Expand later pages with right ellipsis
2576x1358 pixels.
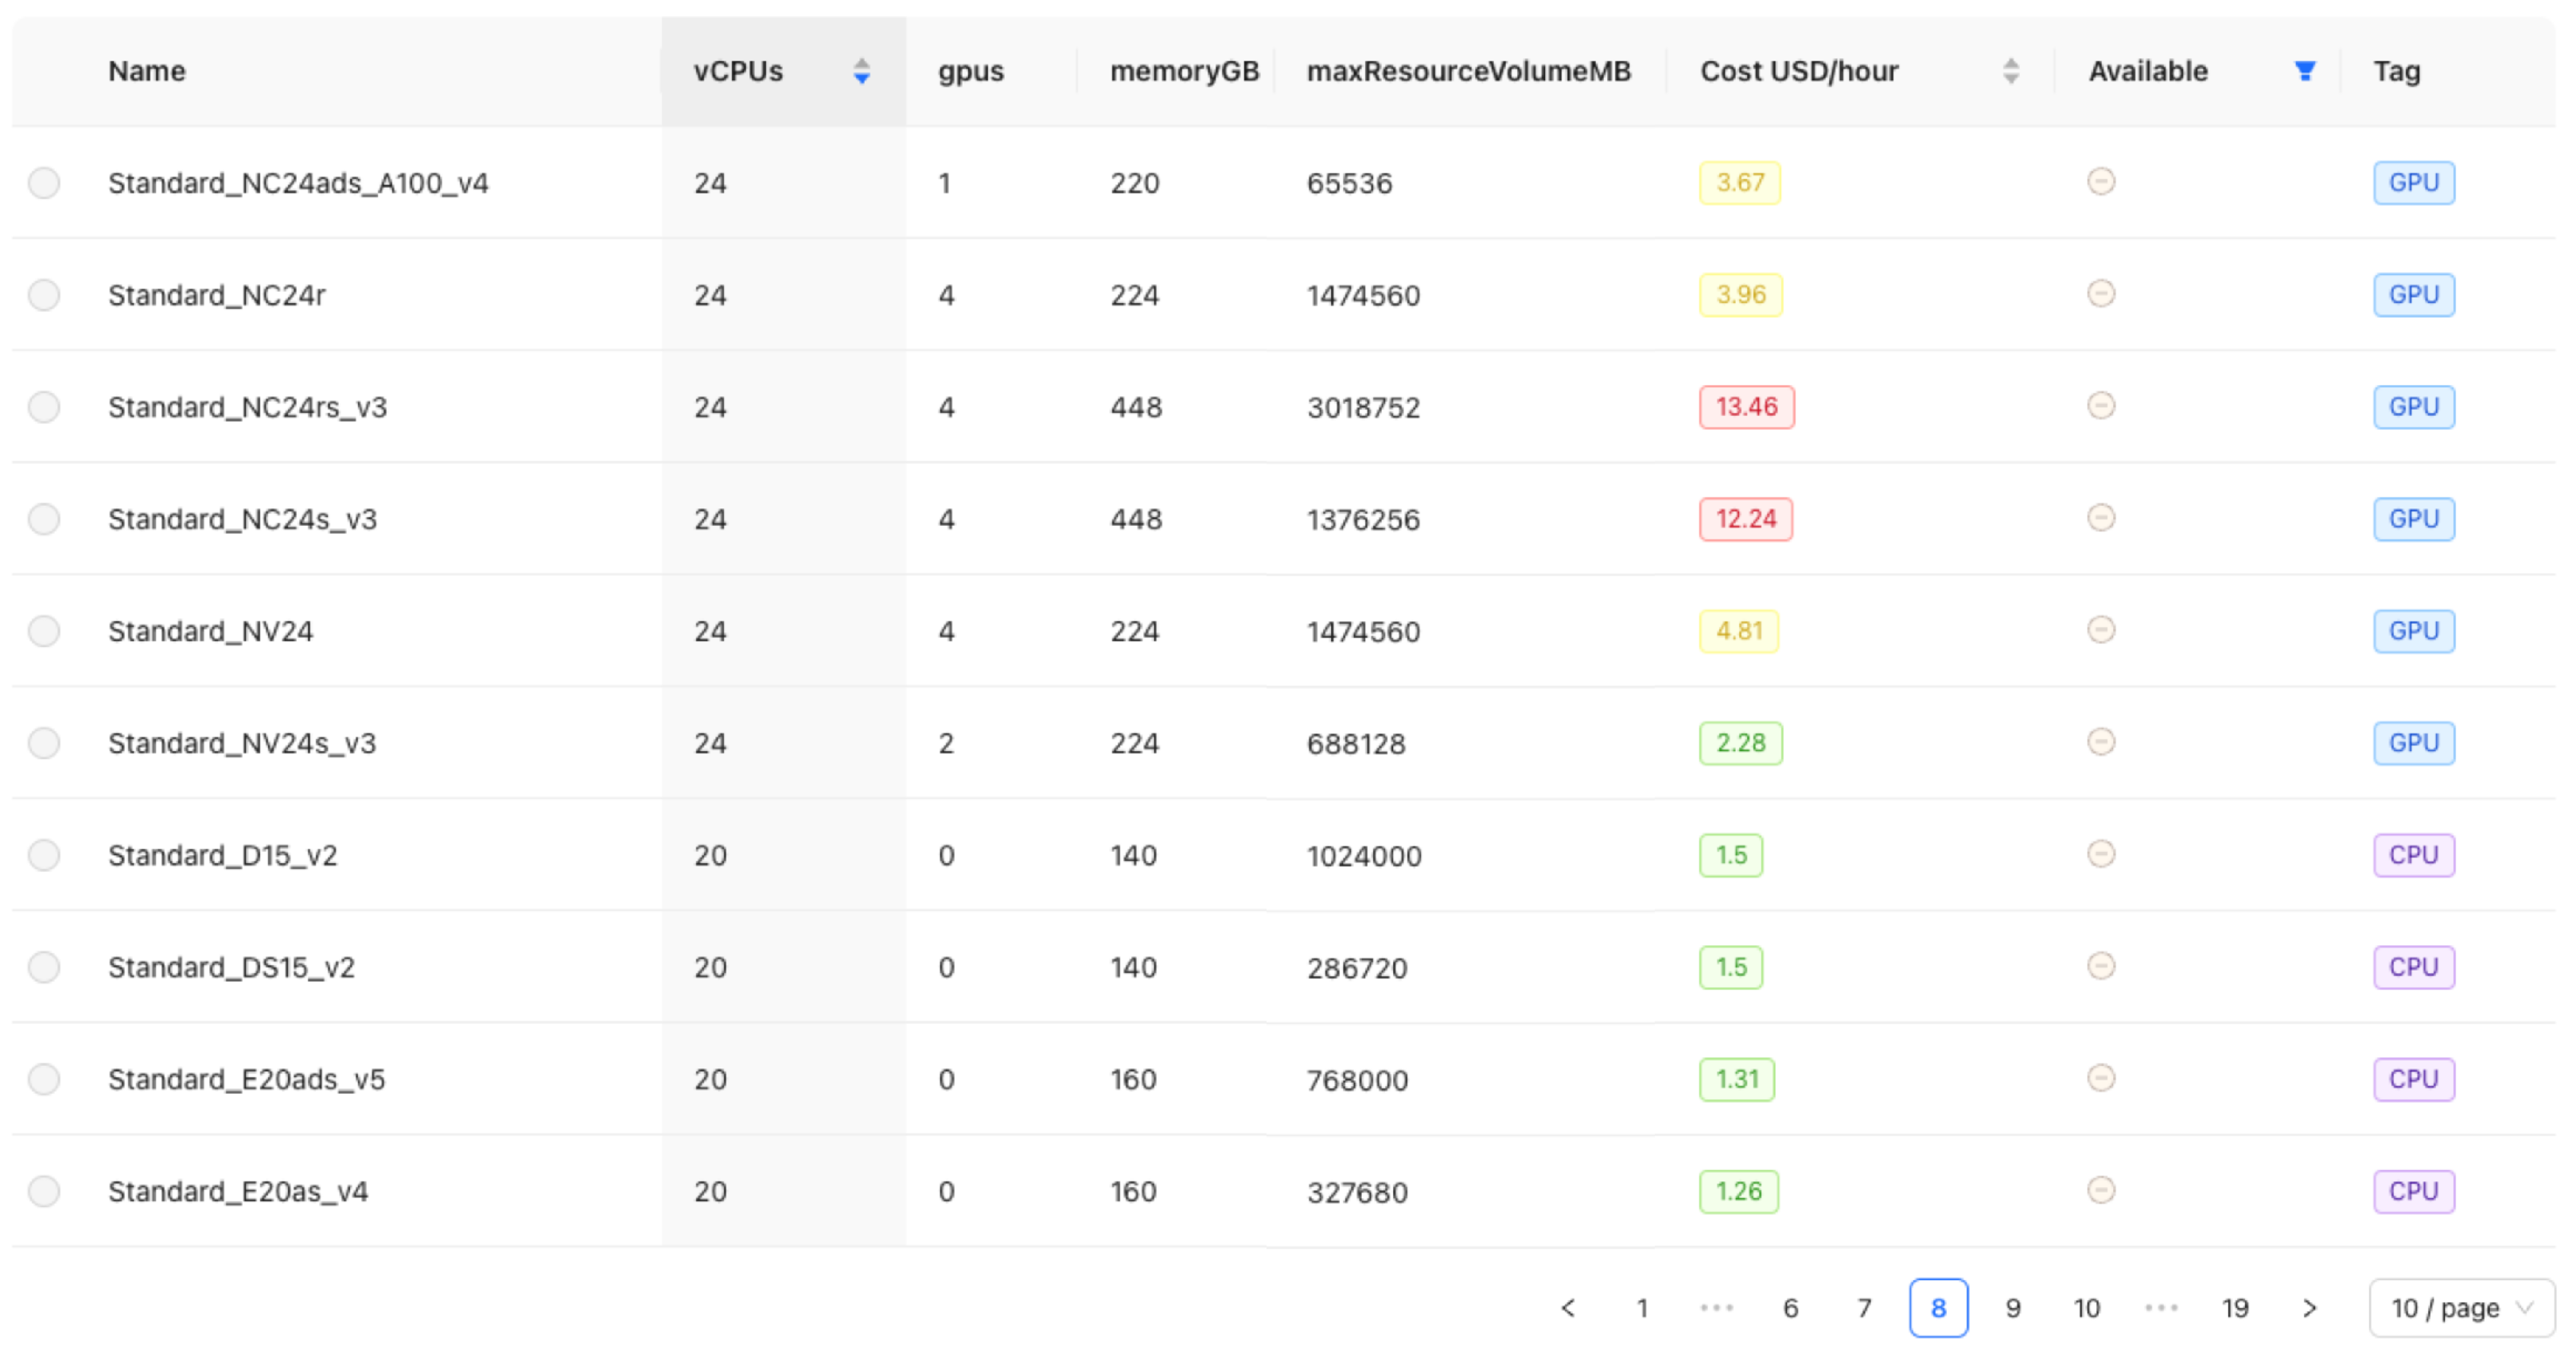tap(2161, 1308)
